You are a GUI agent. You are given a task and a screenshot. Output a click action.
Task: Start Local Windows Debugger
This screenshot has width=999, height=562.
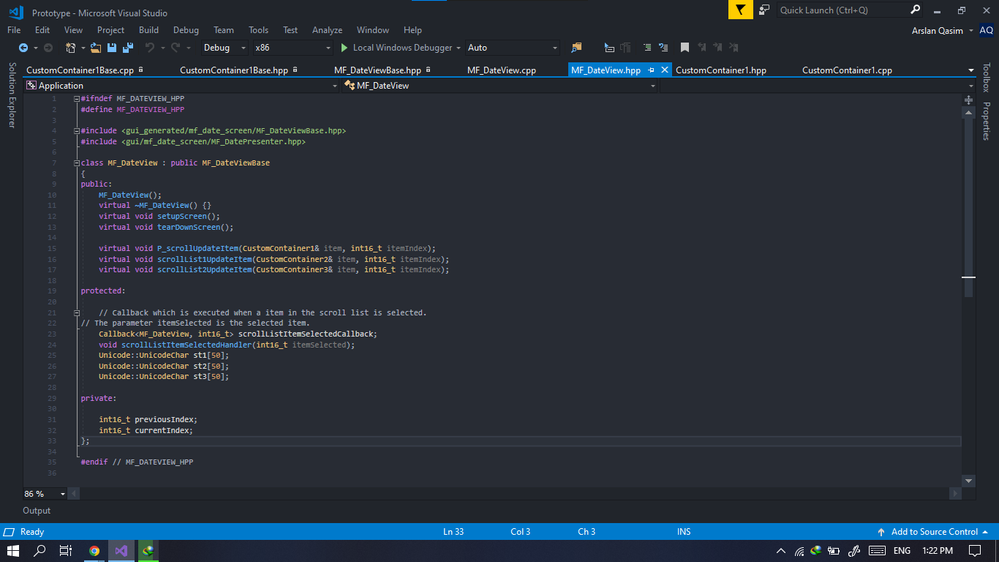pos(396,48)
